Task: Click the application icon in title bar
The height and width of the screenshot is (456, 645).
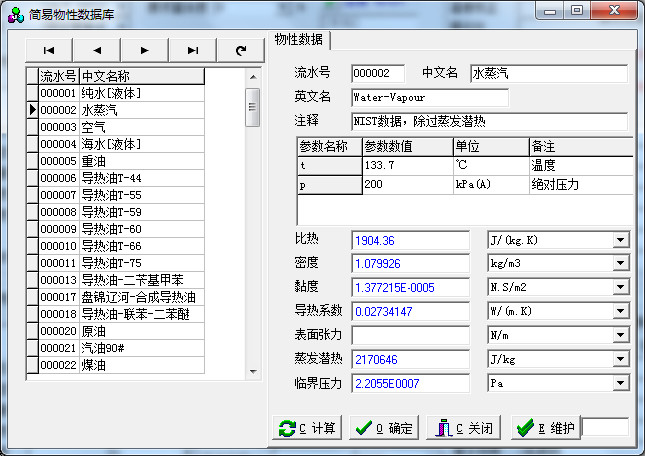Action: [x=16, y=15]
